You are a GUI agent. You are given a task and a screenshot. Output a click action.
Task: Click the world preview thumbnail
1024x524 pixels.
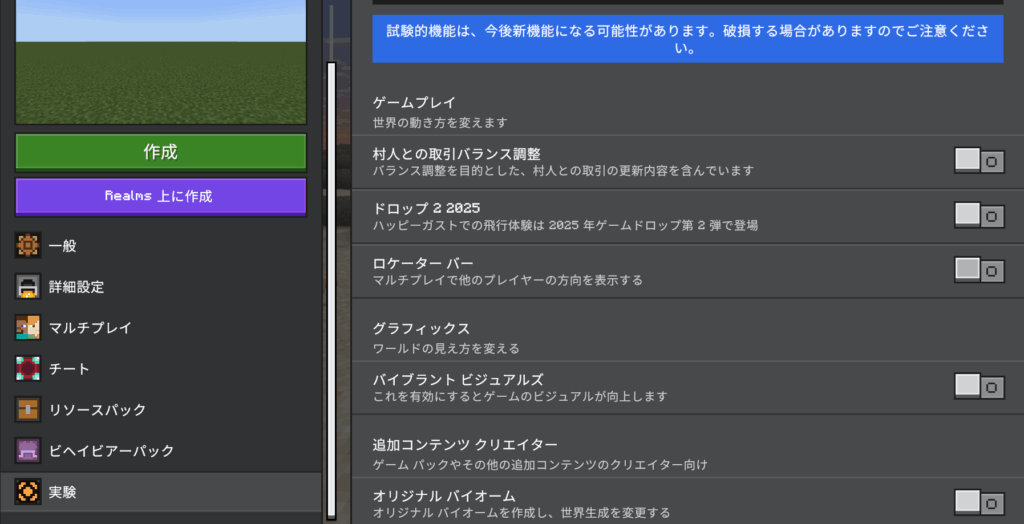point(161,62)
